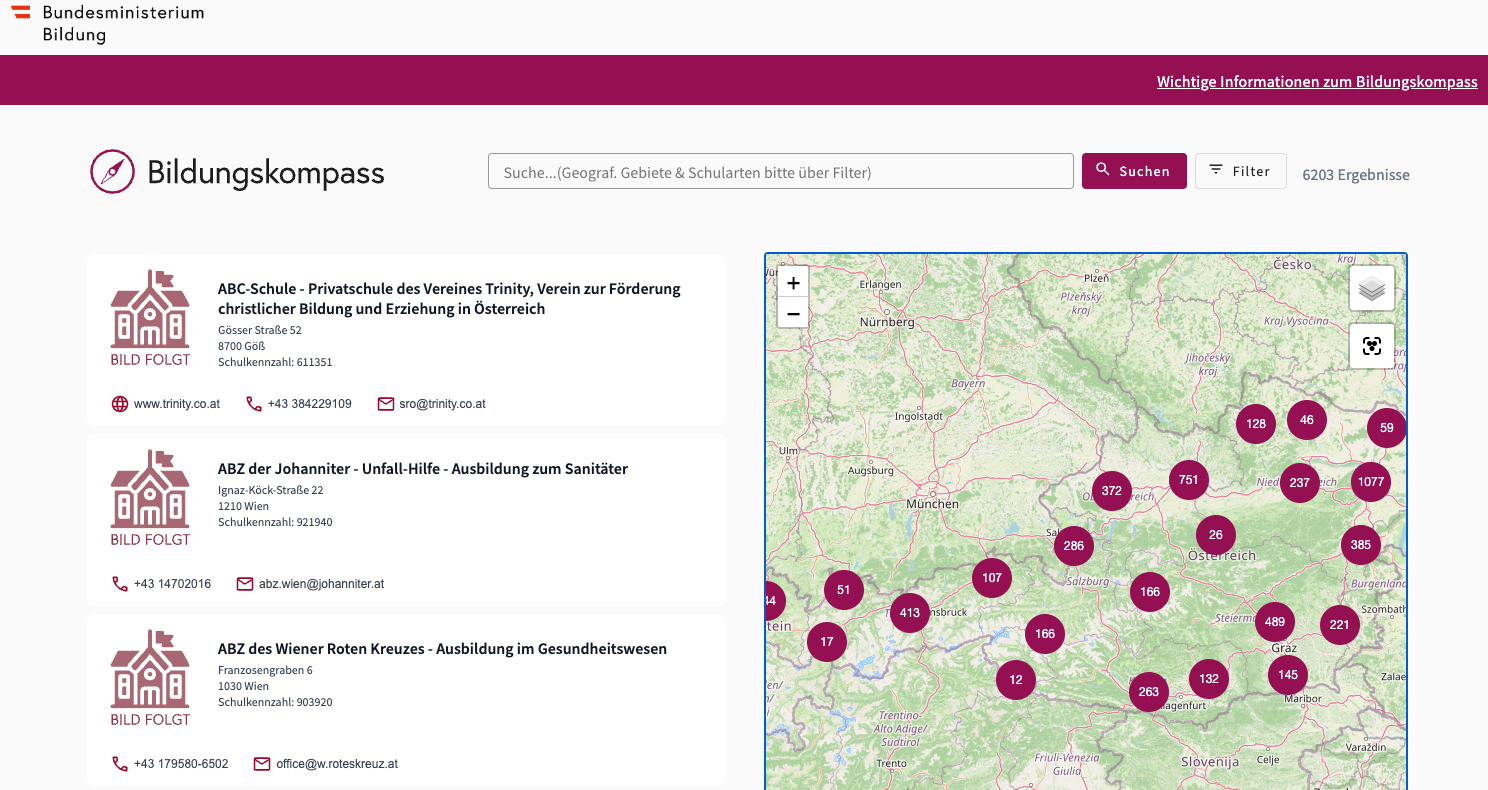Open the 385 cluster marker on map
This screenshot has height=790, width=1488.
tap(1360, 545)
